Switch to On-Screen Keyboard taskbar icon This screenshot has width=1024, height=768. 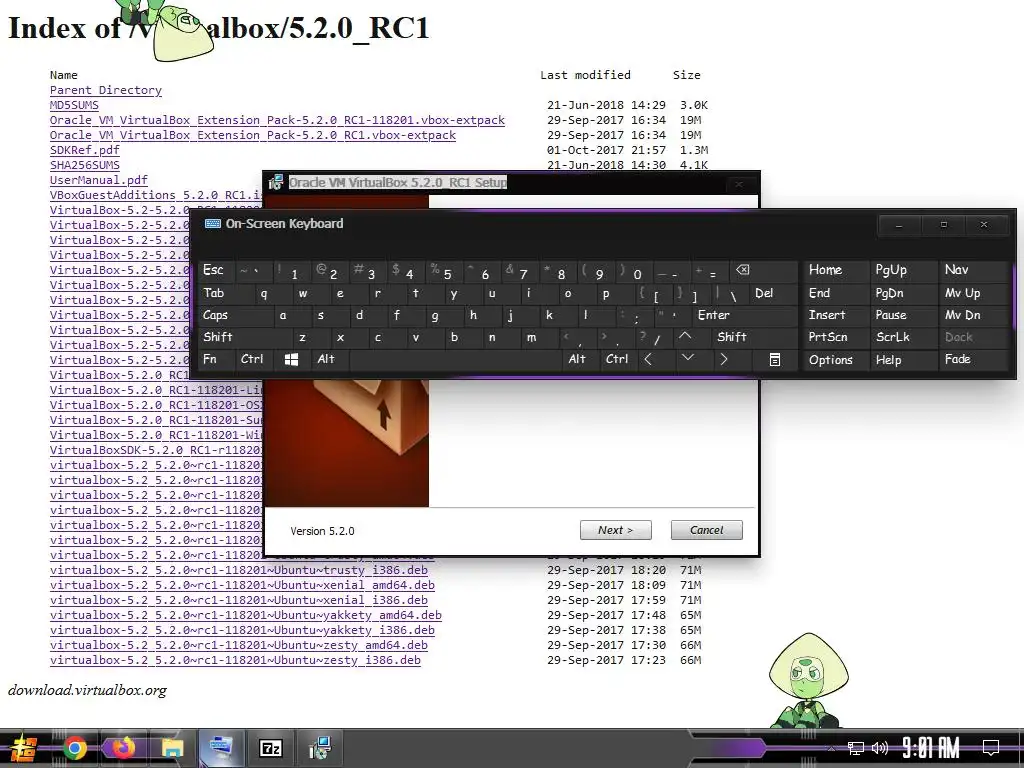[x=221, y=748]
